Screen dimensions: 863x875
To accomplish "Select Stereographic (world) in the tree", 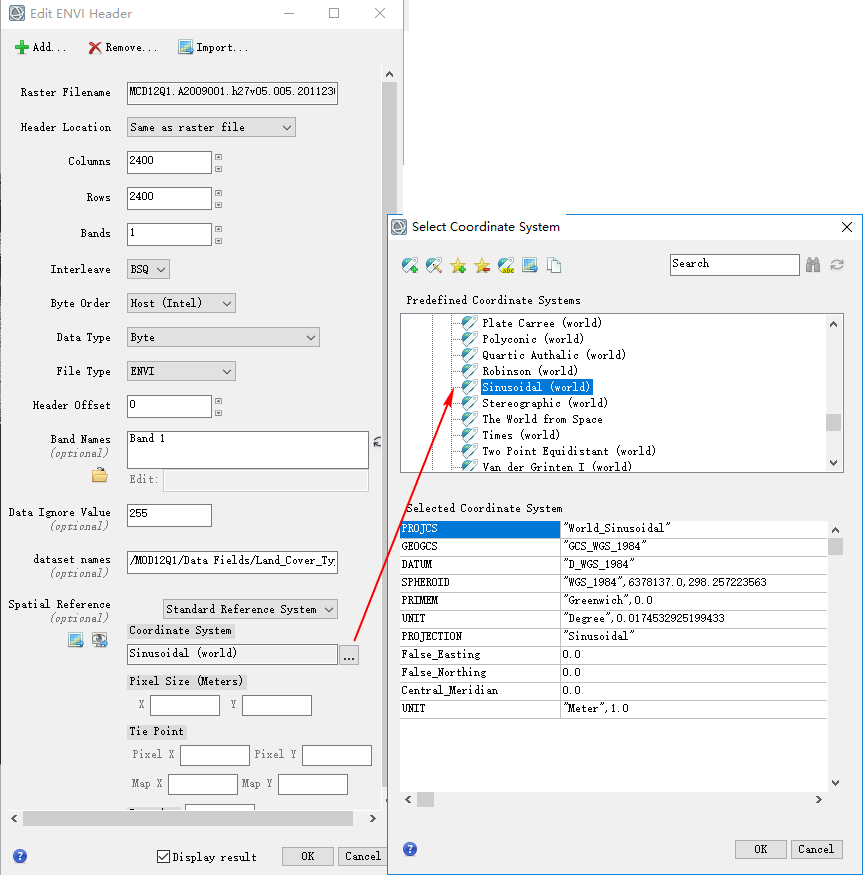I will tap(544, 403).
